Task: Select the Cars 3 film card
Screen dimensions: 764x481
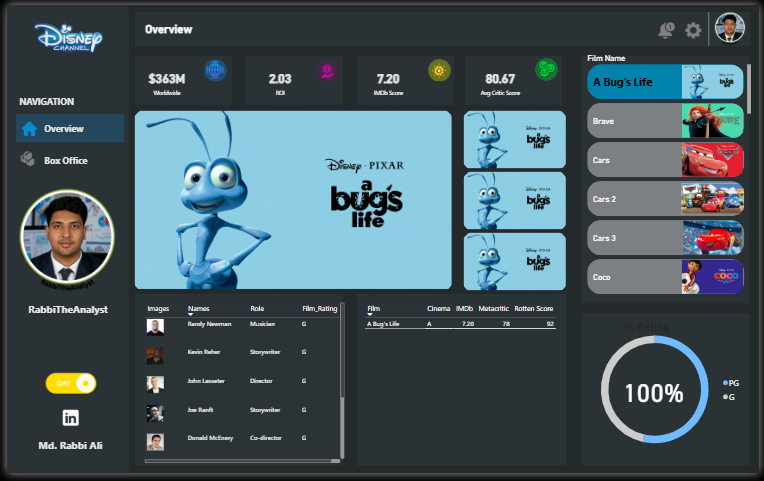Action: 665,238
